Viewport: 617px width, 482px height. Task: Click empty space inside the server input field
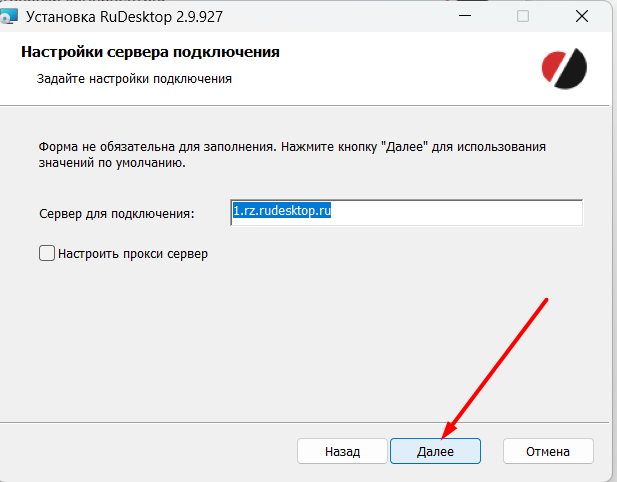click(460, 213)
